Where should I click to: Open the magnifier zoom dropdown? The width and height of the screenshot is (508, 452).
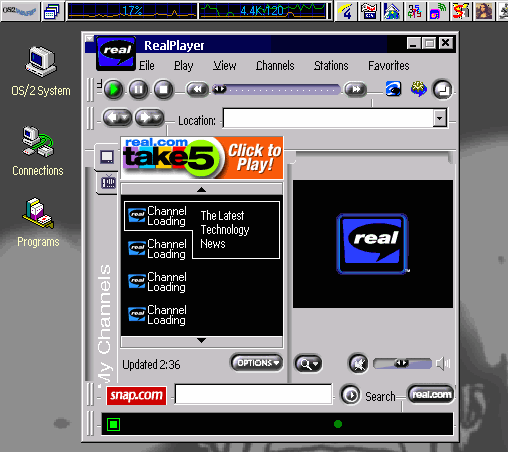click(308, 364)
